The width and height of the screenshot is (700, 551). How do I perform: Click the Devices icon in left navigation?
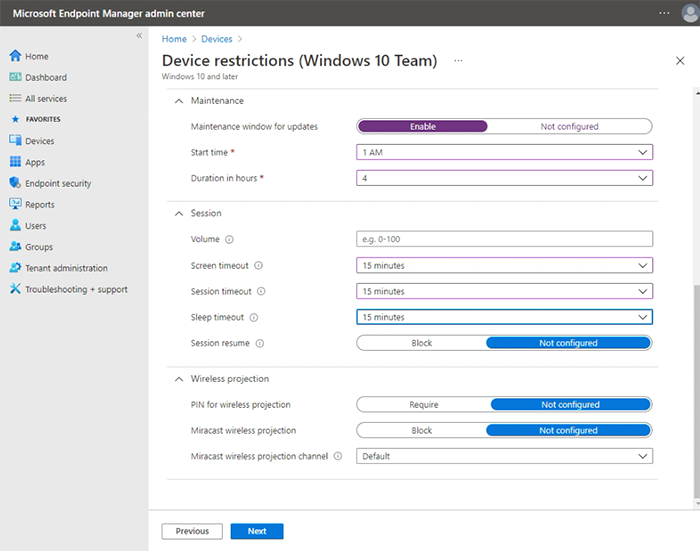pos(15,141)
